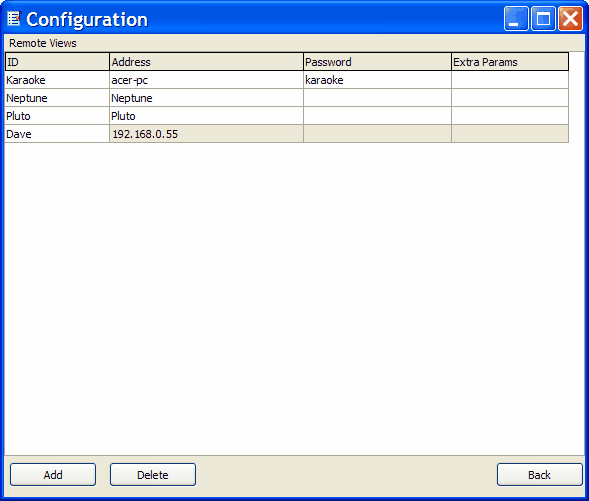Viewport: 589px width, 501px height.
Task: Close the Configuration window
Action: 570,18
